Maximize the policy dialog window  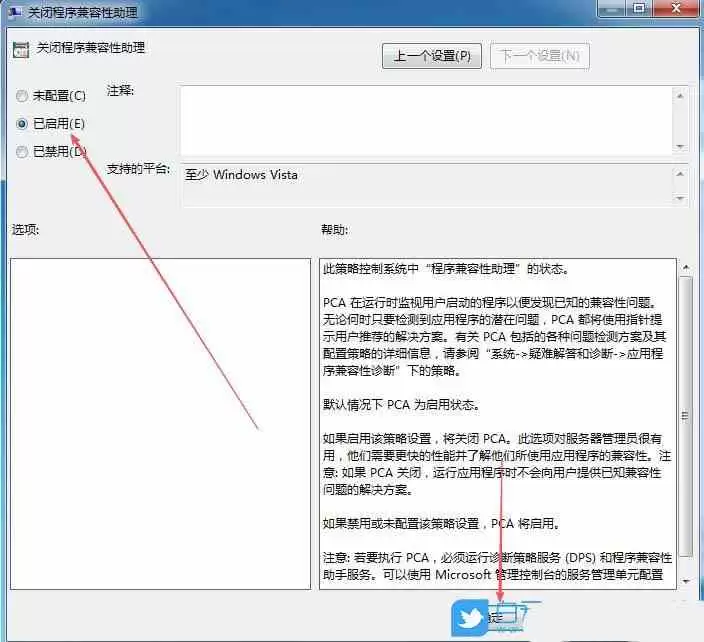pyautogui.click(x=639, y=9)
